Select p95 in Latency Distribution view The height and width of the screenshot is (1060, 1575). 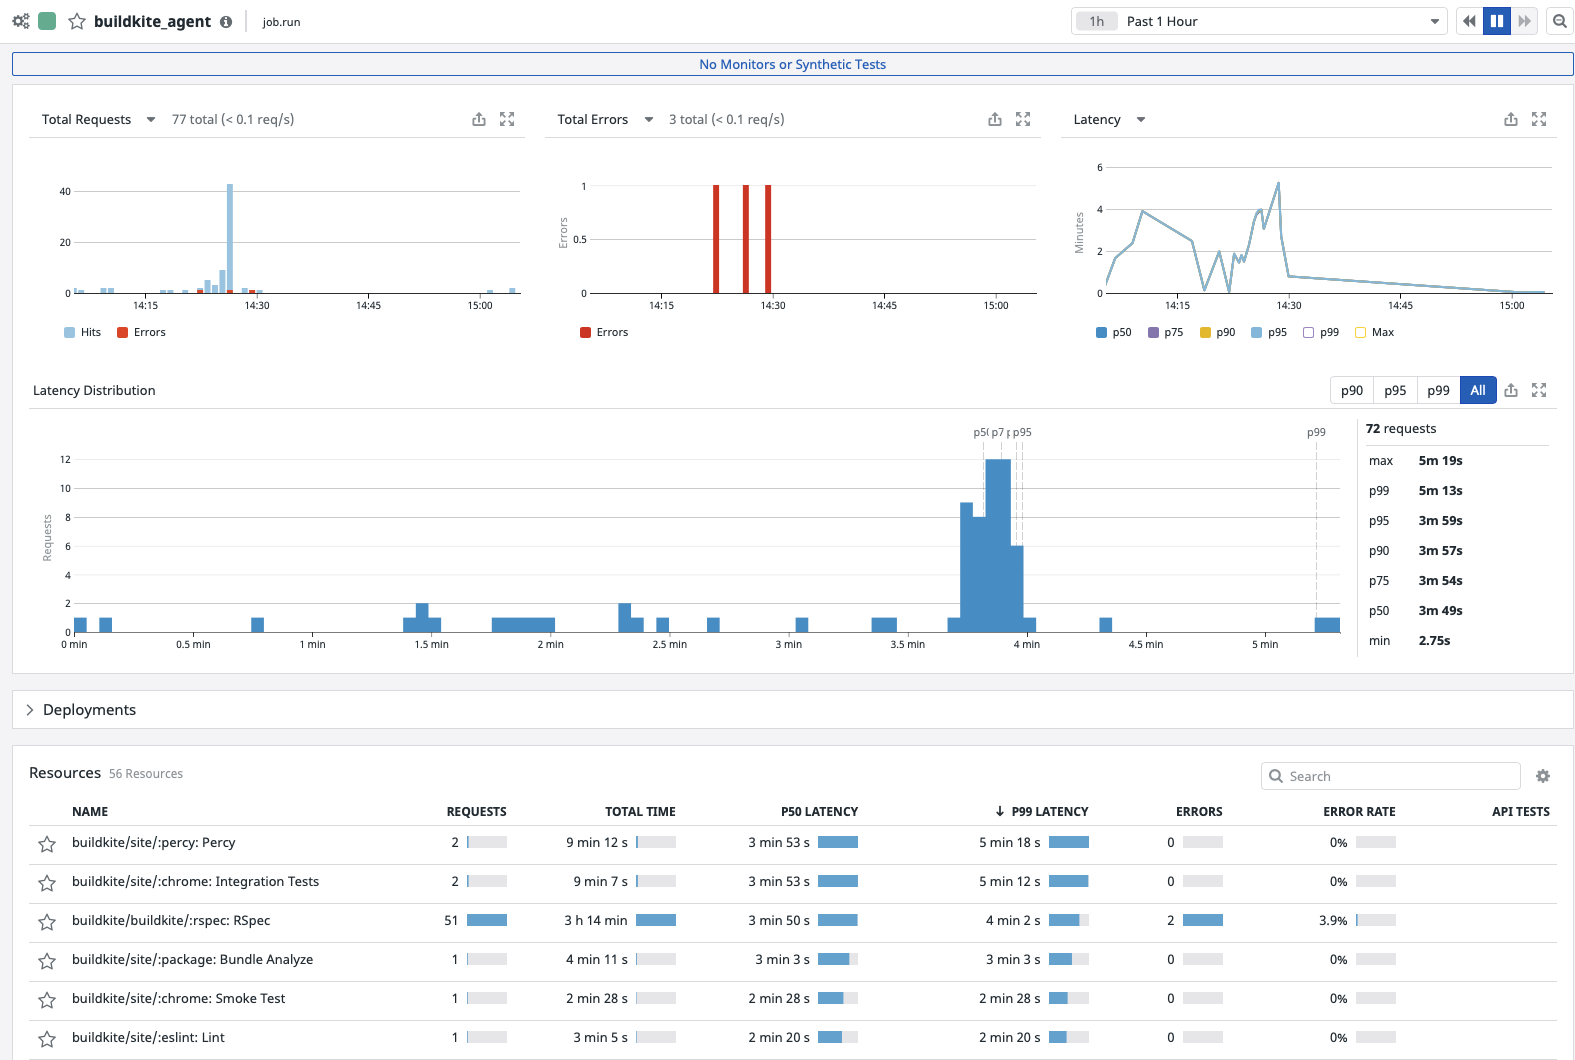pos(1395,390)
